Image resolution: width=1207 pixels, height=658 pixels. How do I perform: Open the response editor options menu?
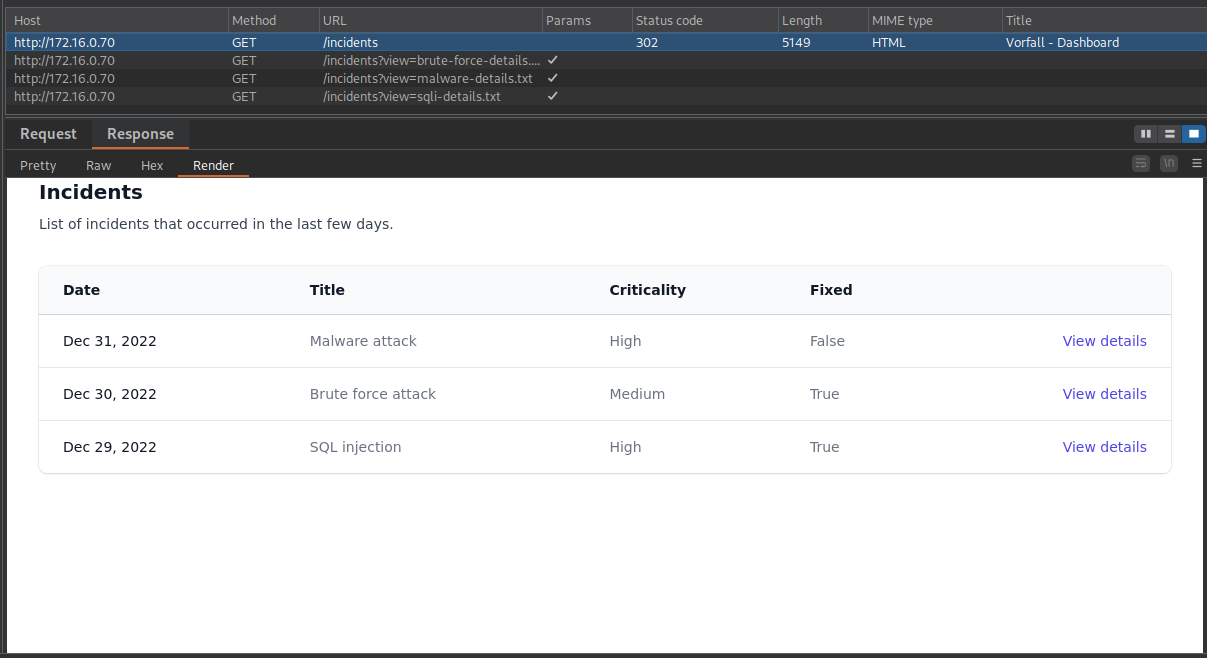pos(1196,163)
